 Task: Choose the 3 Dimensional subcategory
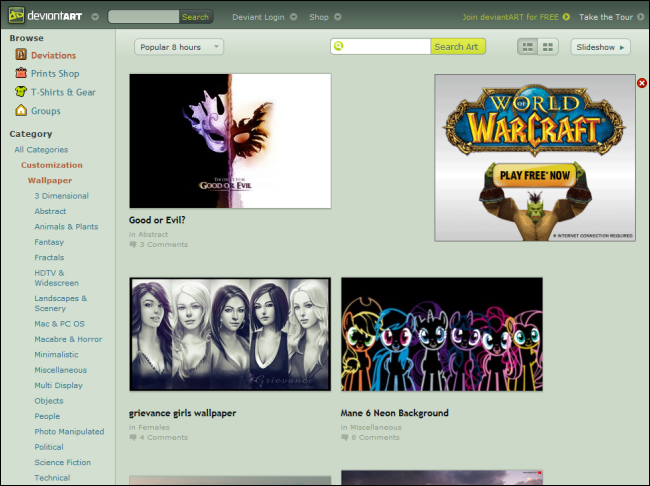[x=61, y=196]
